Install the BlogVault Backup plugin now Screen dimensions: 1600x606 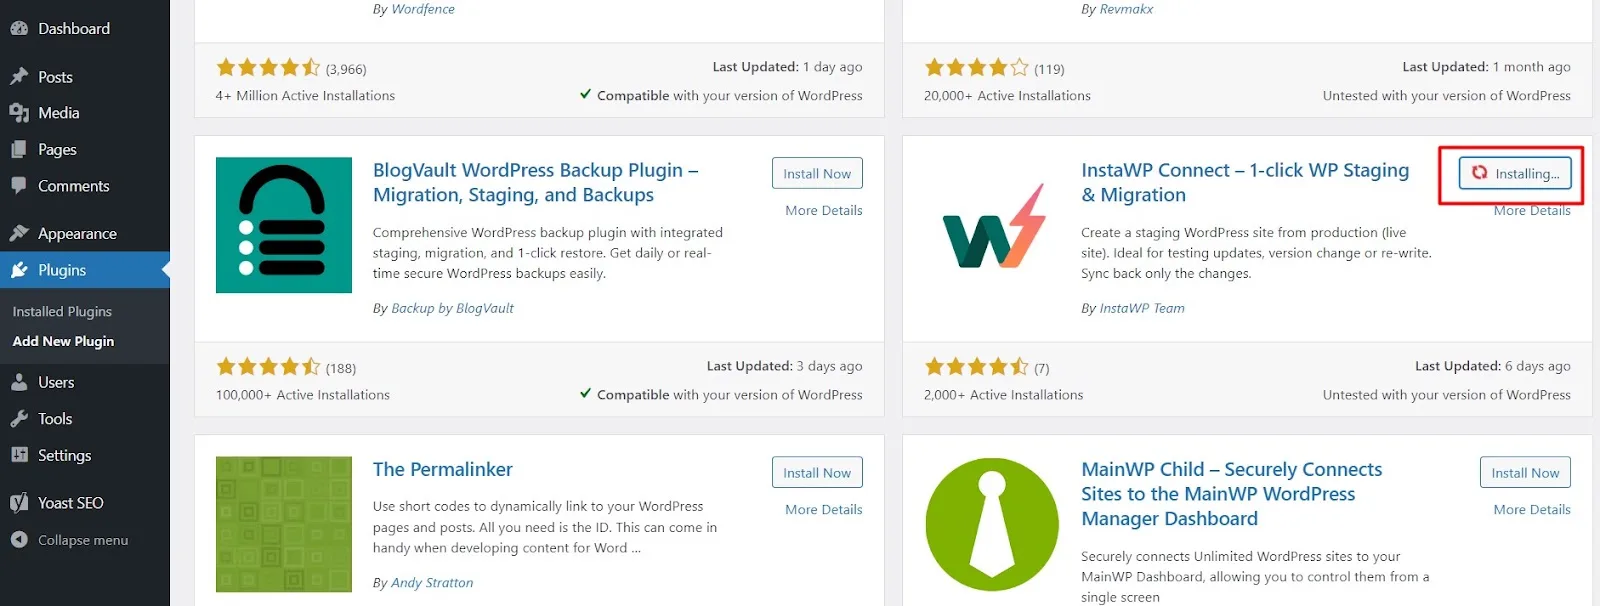point(817,173)
